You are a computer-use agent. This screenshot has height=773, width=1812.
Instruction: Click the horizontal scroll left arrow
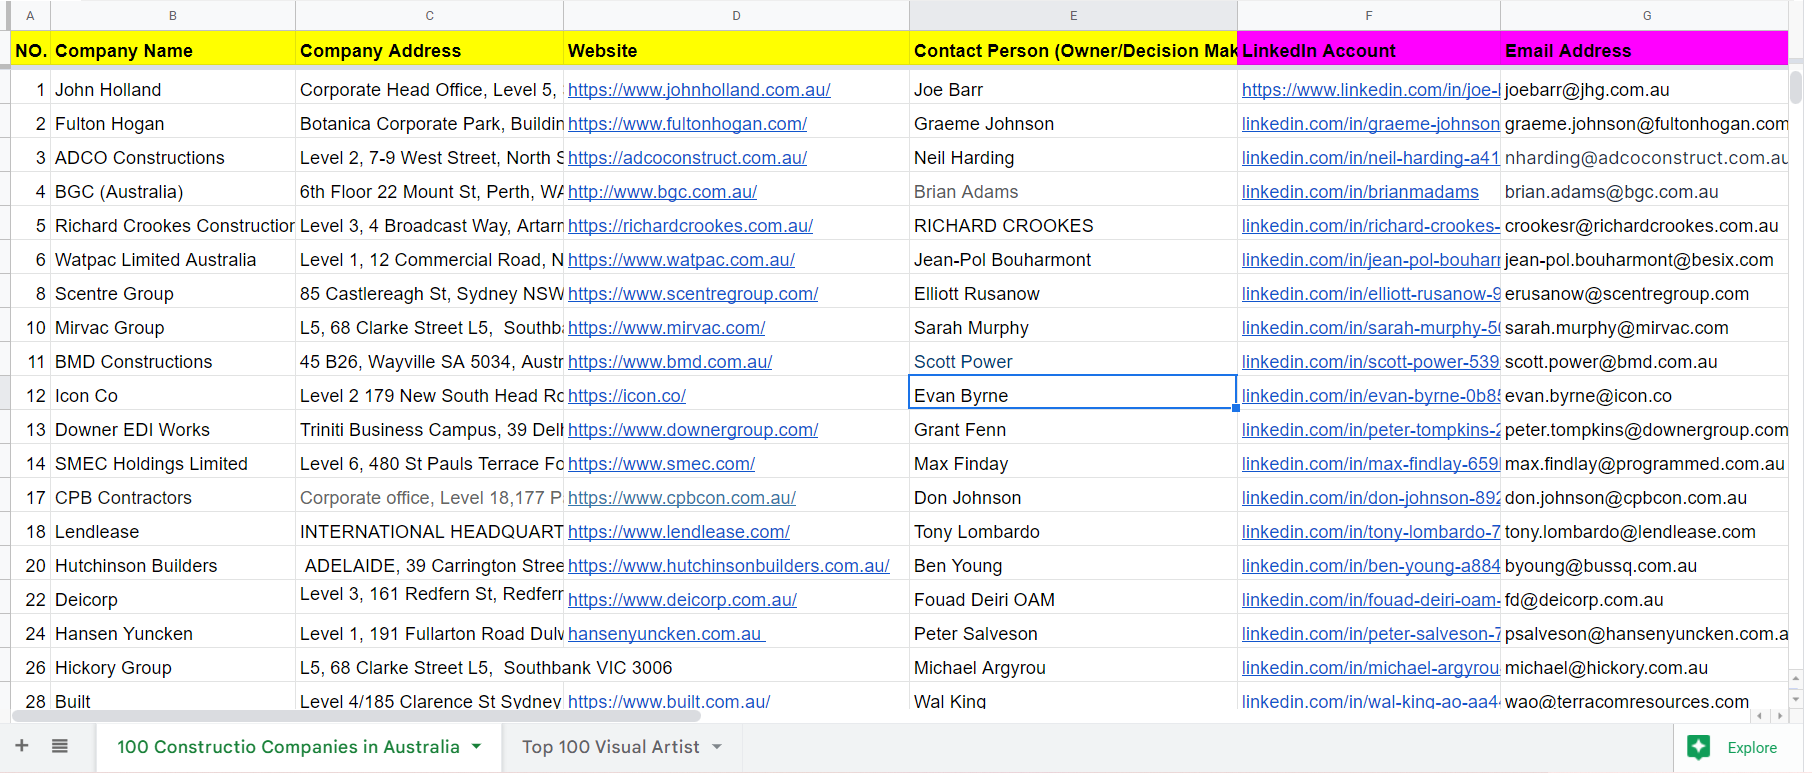pyautogui.click(x=1761, y=716)
